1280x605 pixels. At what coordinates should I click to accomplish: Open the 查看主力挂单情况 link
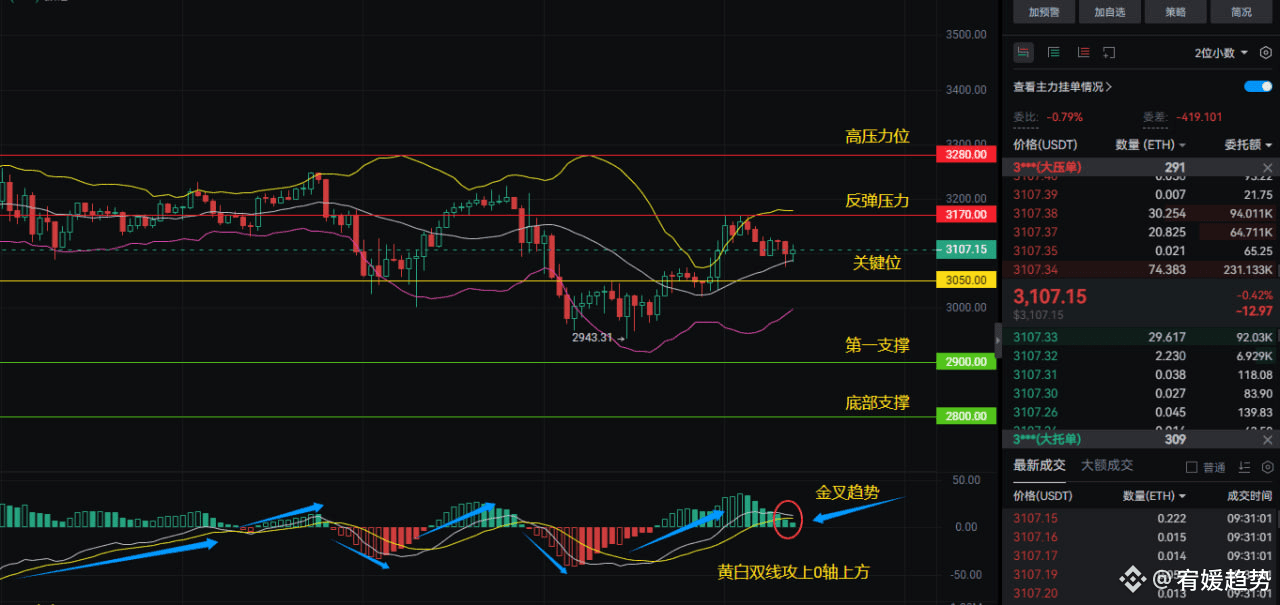click(x=1062, y=87)
